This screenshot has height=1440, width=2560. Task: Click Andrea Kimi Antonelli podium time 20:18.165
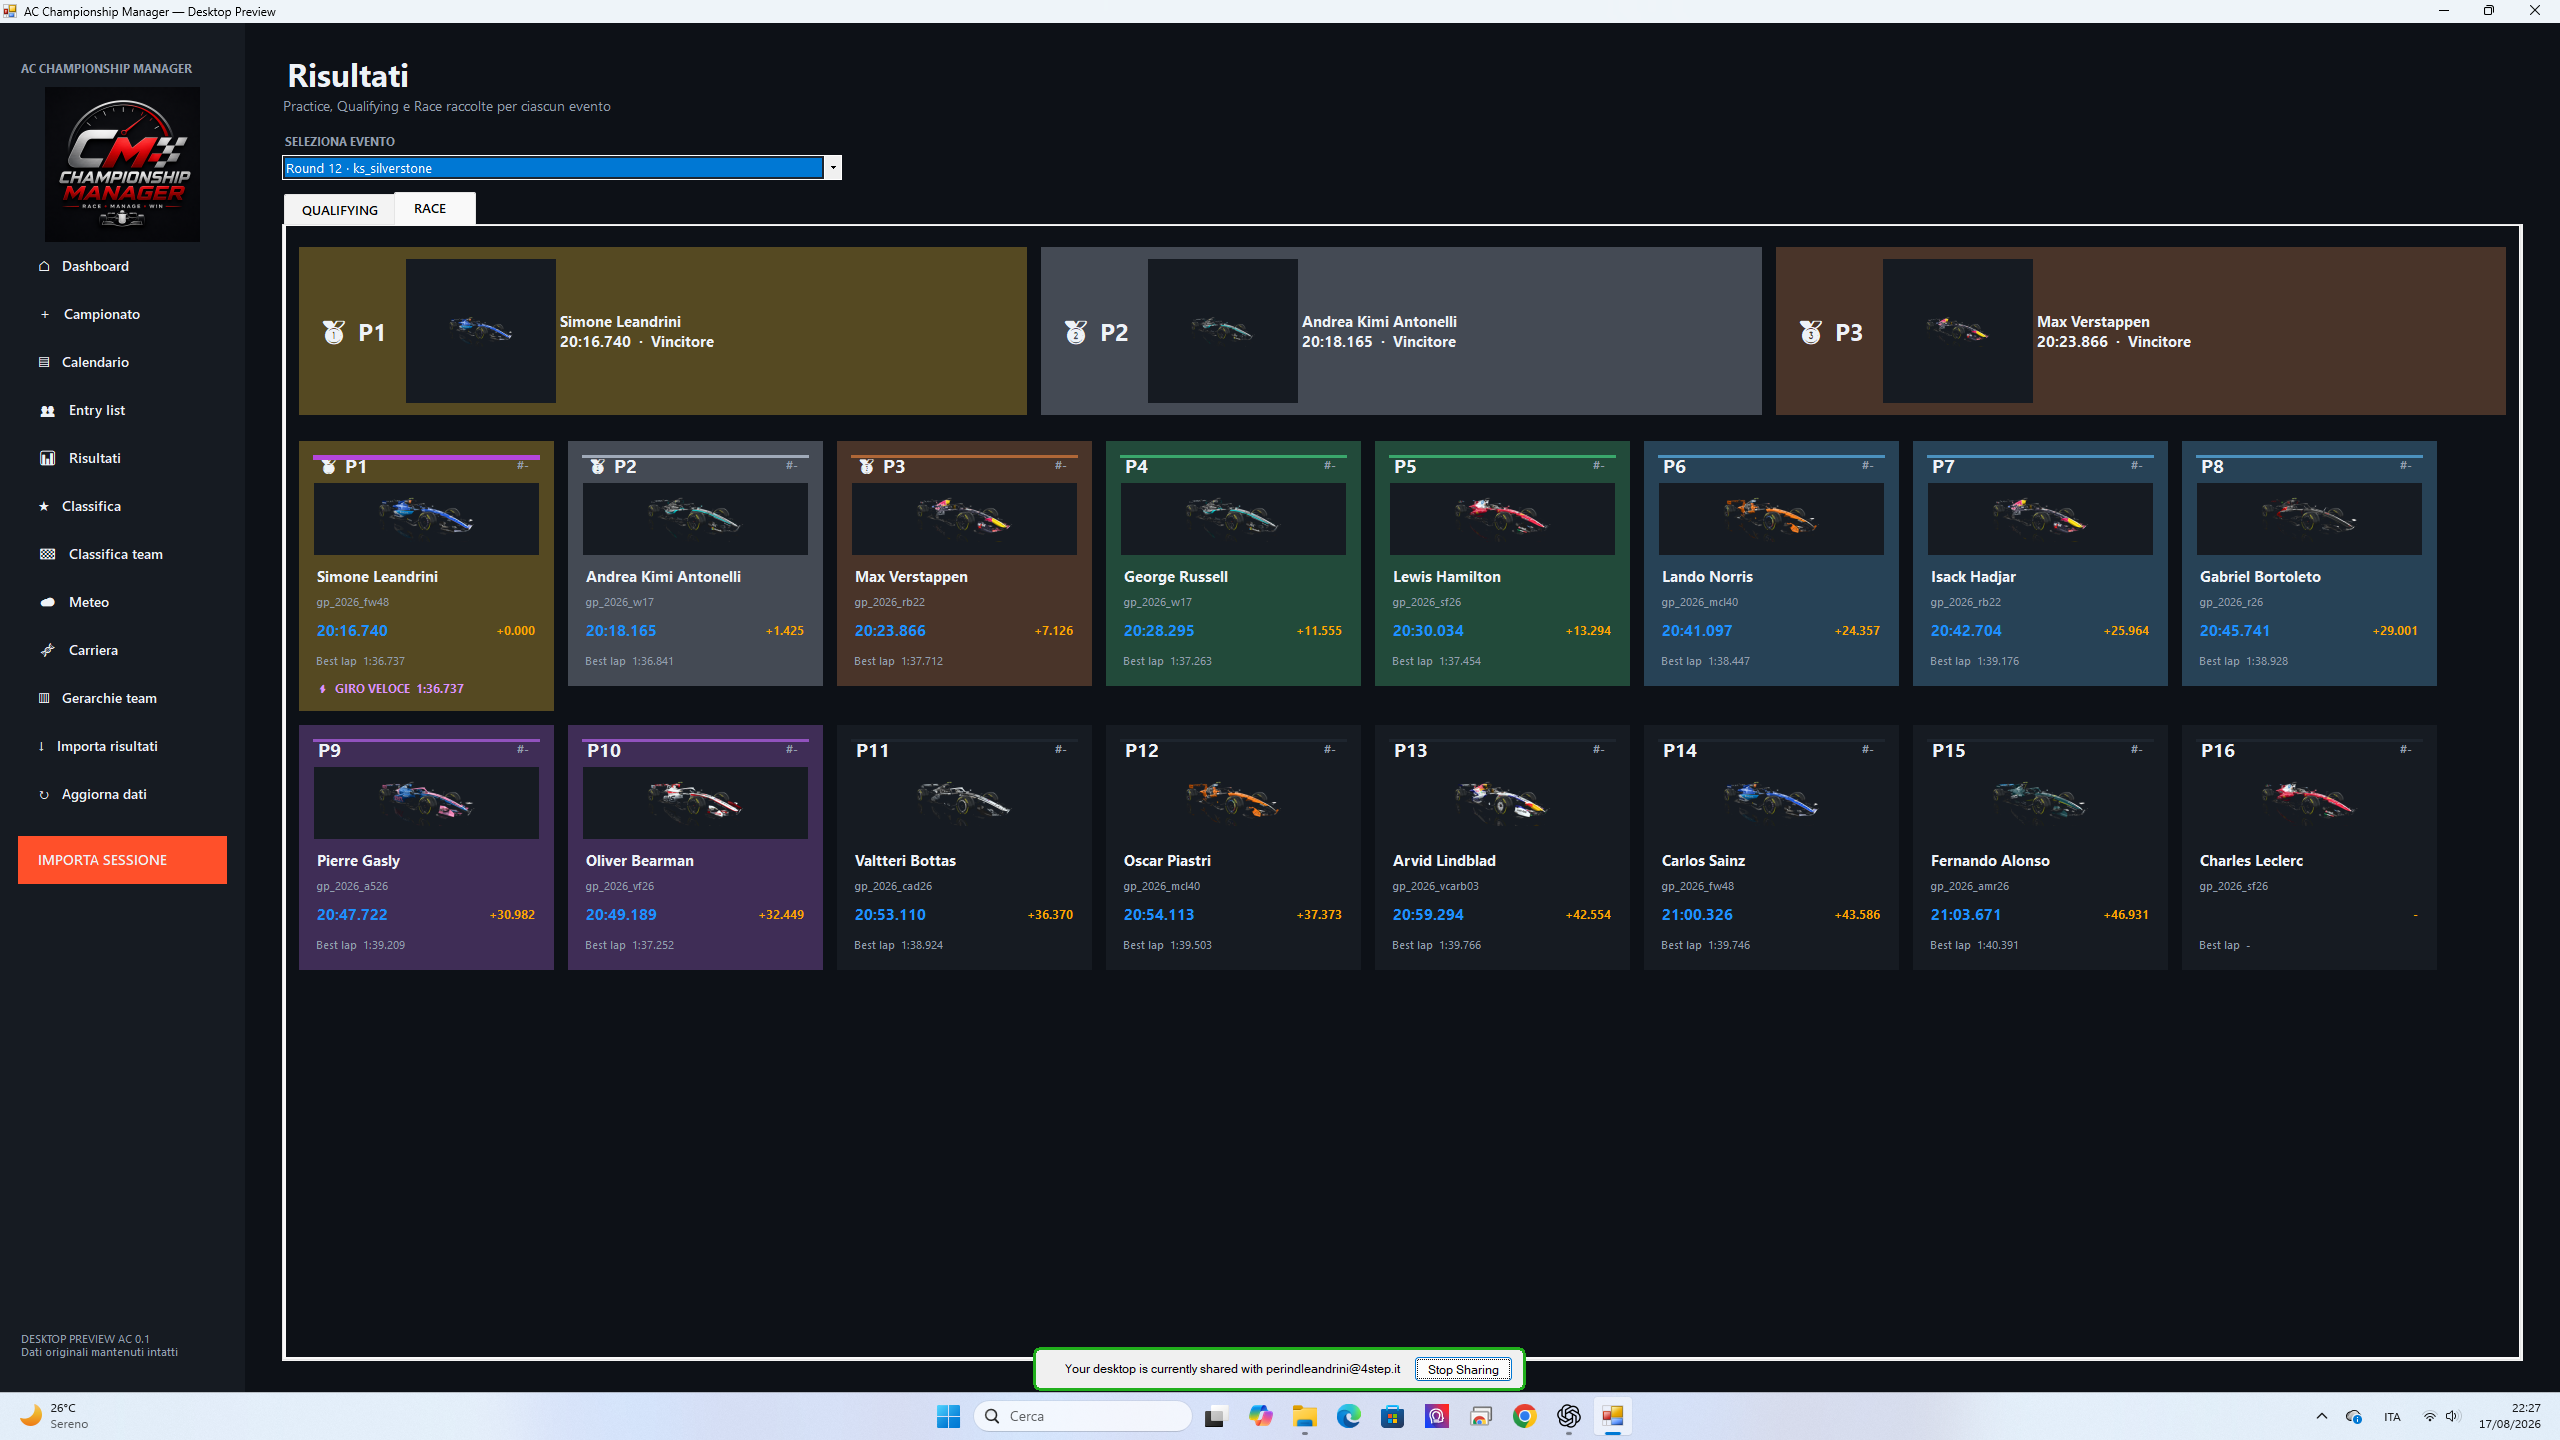pos(1337,342)
